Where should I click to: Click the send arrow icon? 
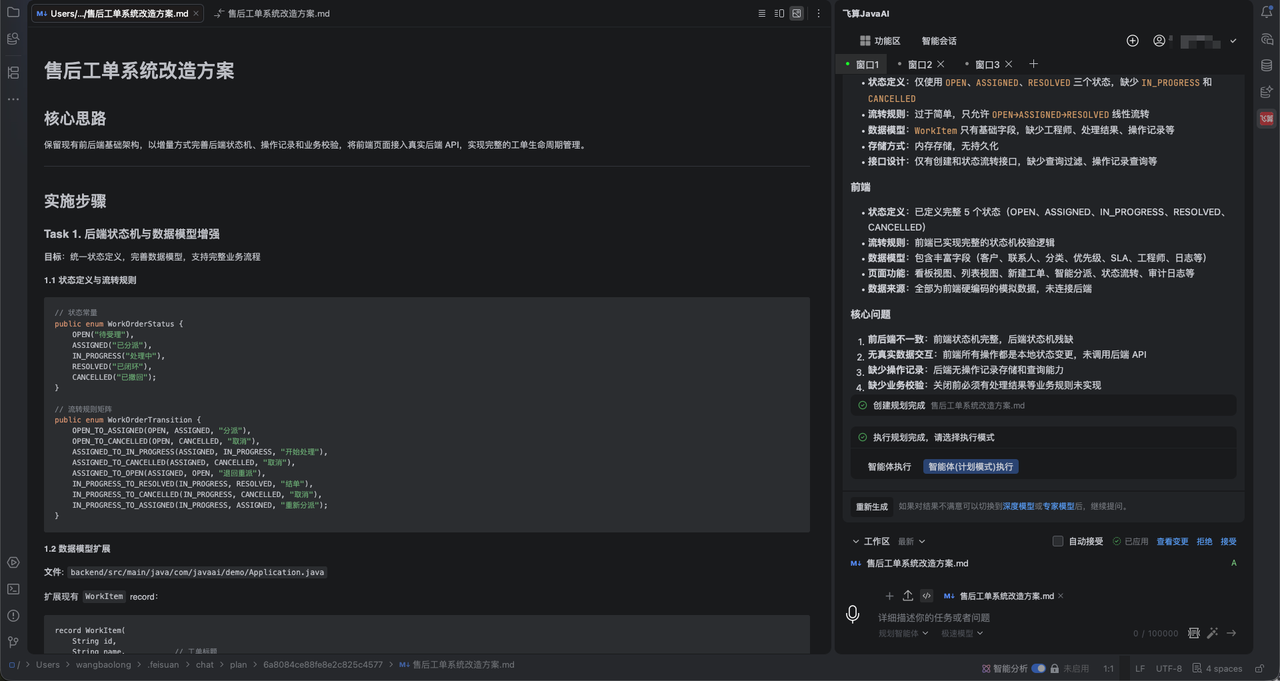[1232, 633]
